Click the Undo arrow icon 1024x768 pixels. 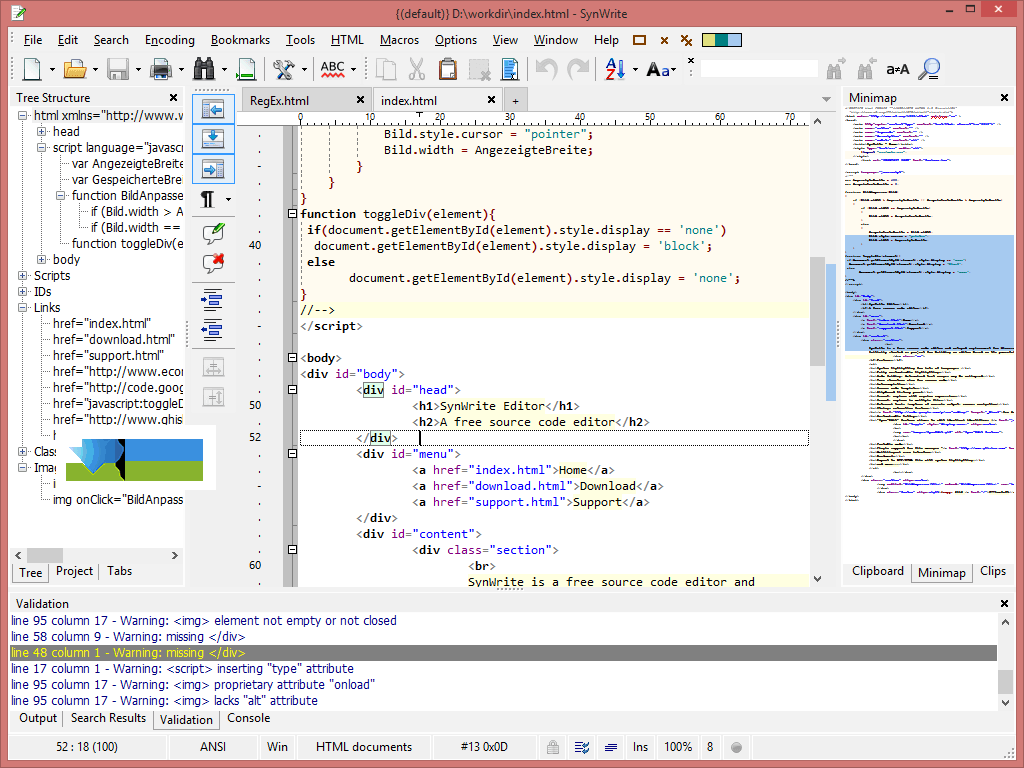click(546, 69)
